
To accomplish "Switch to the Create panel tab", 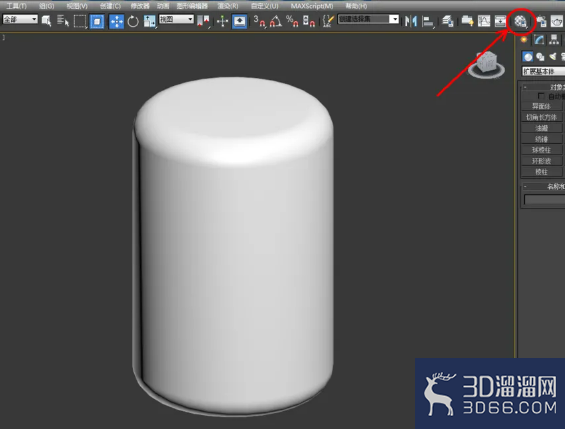I will [524, 40].
